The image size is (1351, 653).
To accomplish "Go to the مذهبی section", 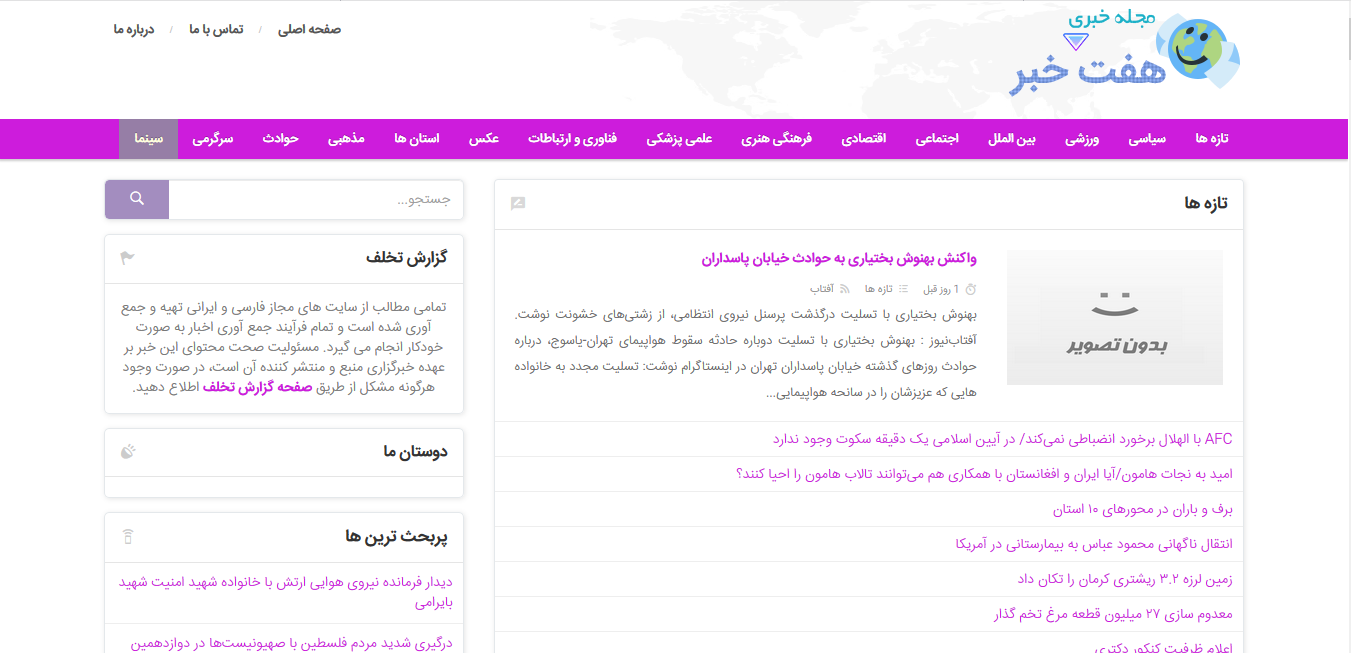I will [x=346, y=139].
